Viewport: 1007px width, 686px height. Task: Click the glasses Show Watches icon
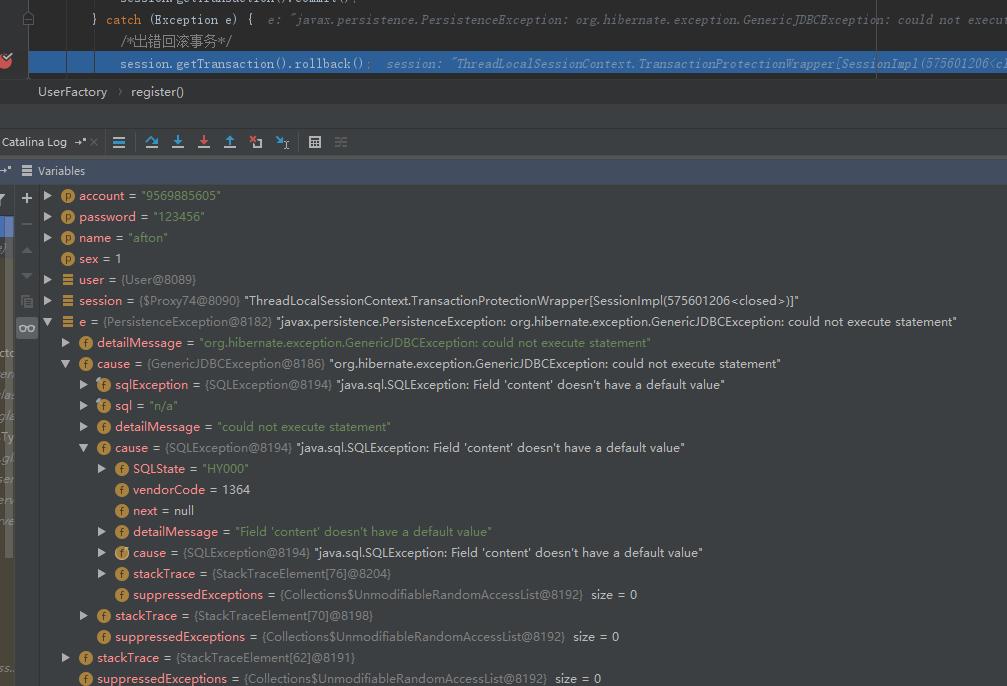(27, 328)
